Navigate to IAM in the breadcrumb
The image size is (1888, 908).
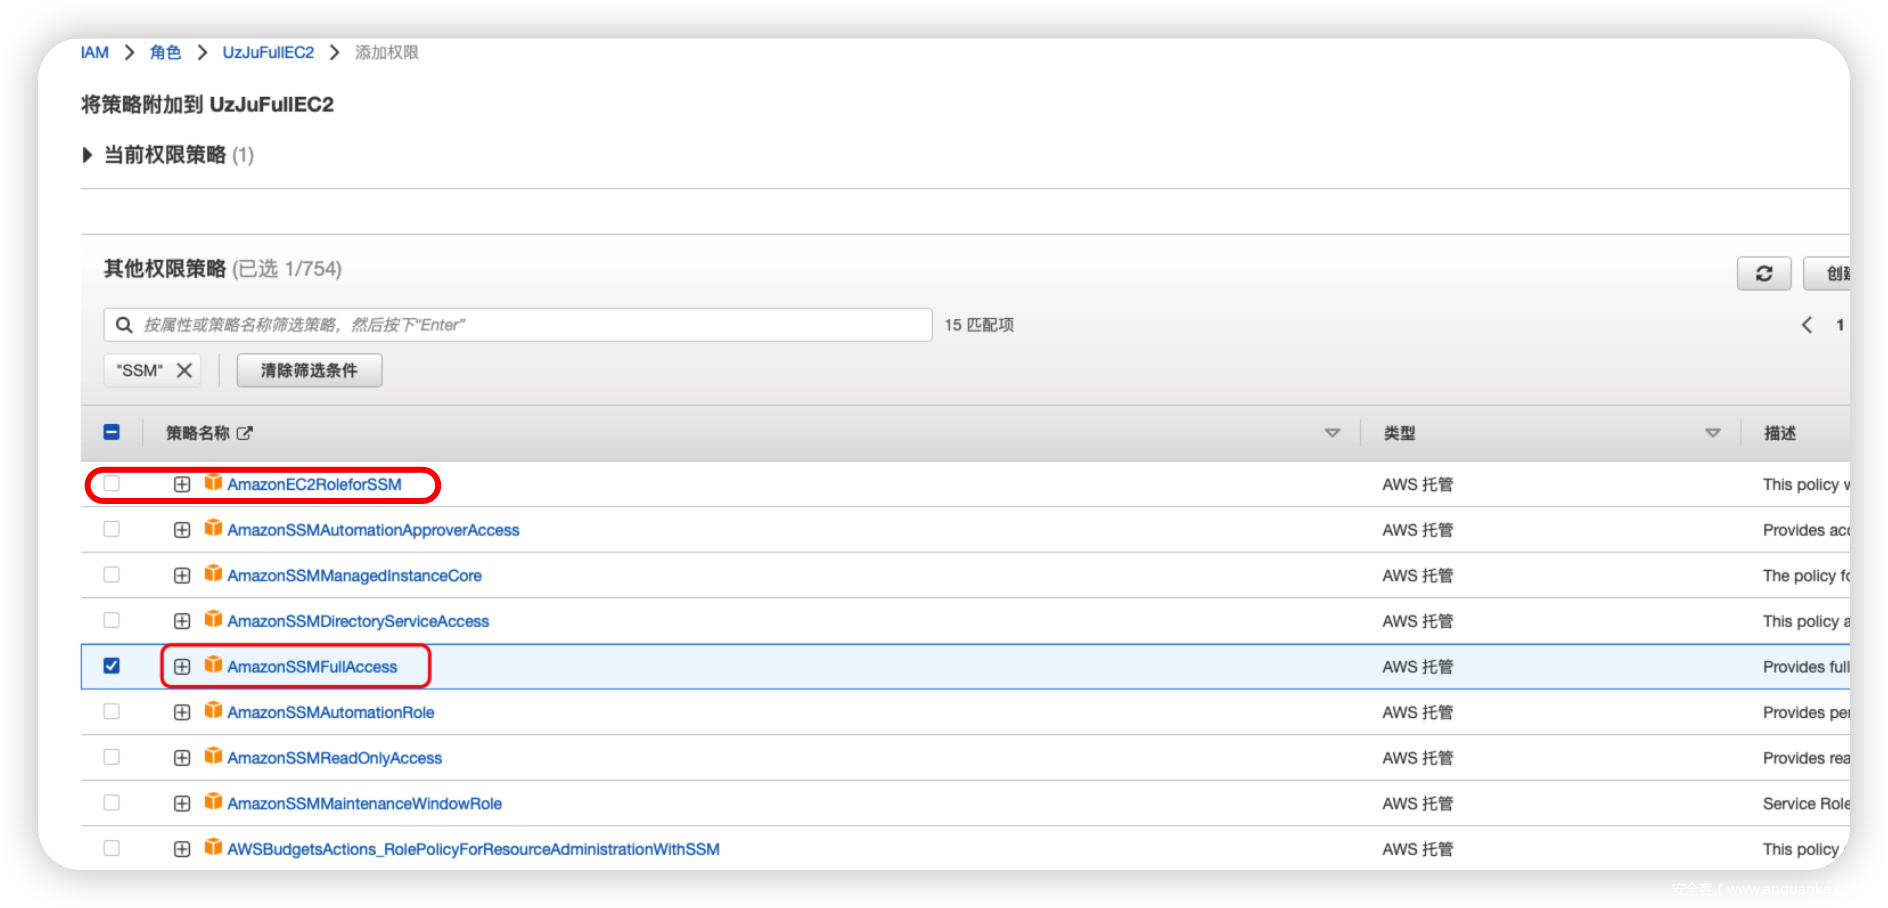[x=95, y=52]
